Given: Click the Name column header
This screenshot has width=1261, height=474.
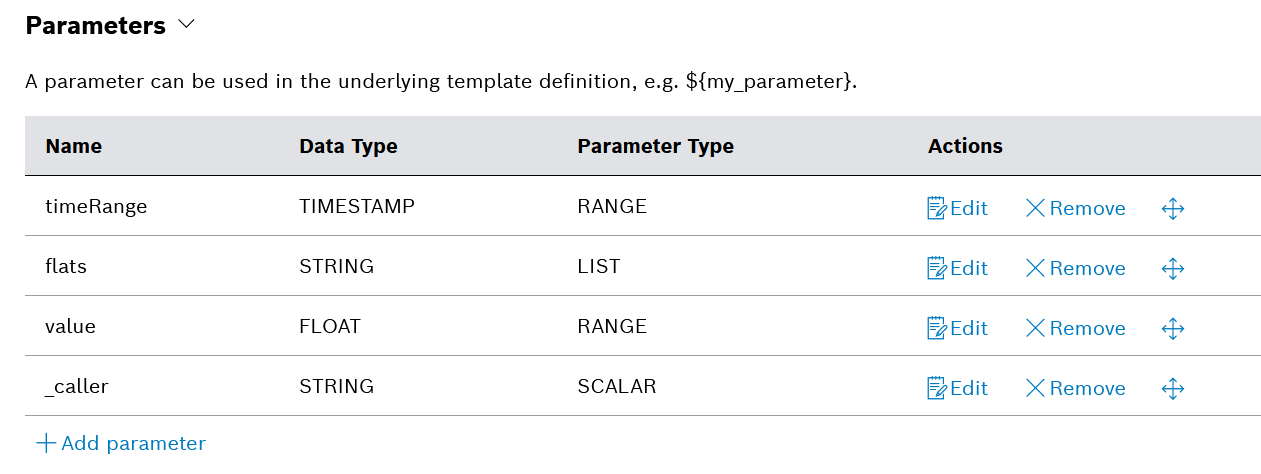Looking at the screenshot, I should coord(74,146).
